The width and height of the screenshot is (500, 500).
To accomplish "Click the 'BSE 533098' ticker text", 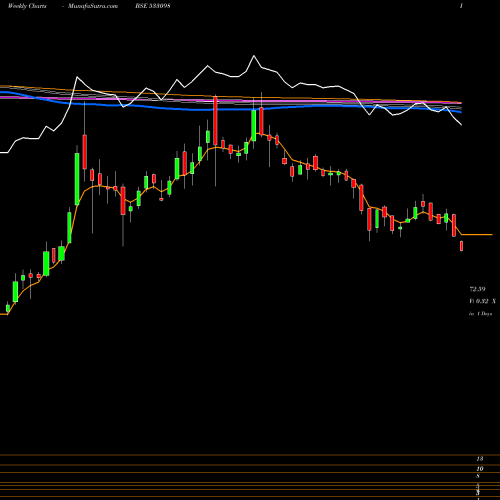I will (x=153, y=6).
